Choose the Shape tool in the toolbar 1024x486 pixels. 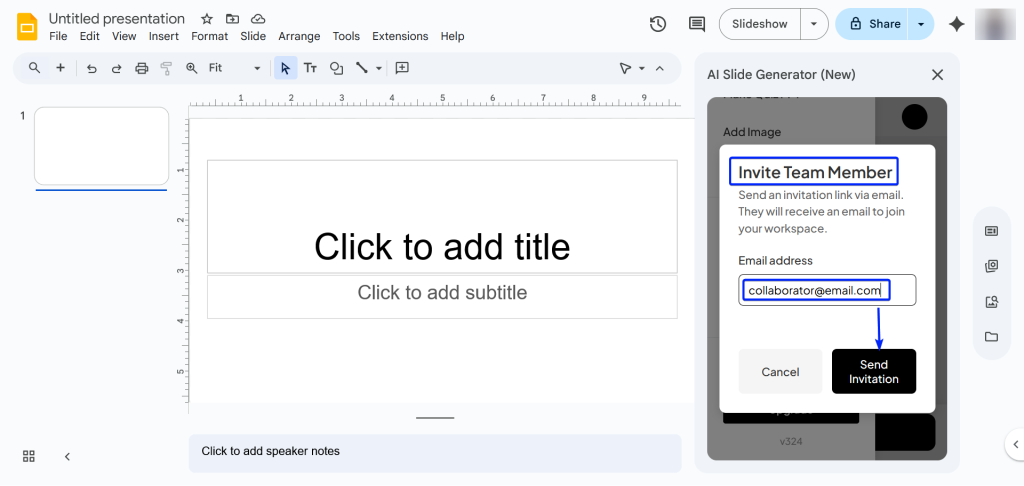tap(336, 68)
